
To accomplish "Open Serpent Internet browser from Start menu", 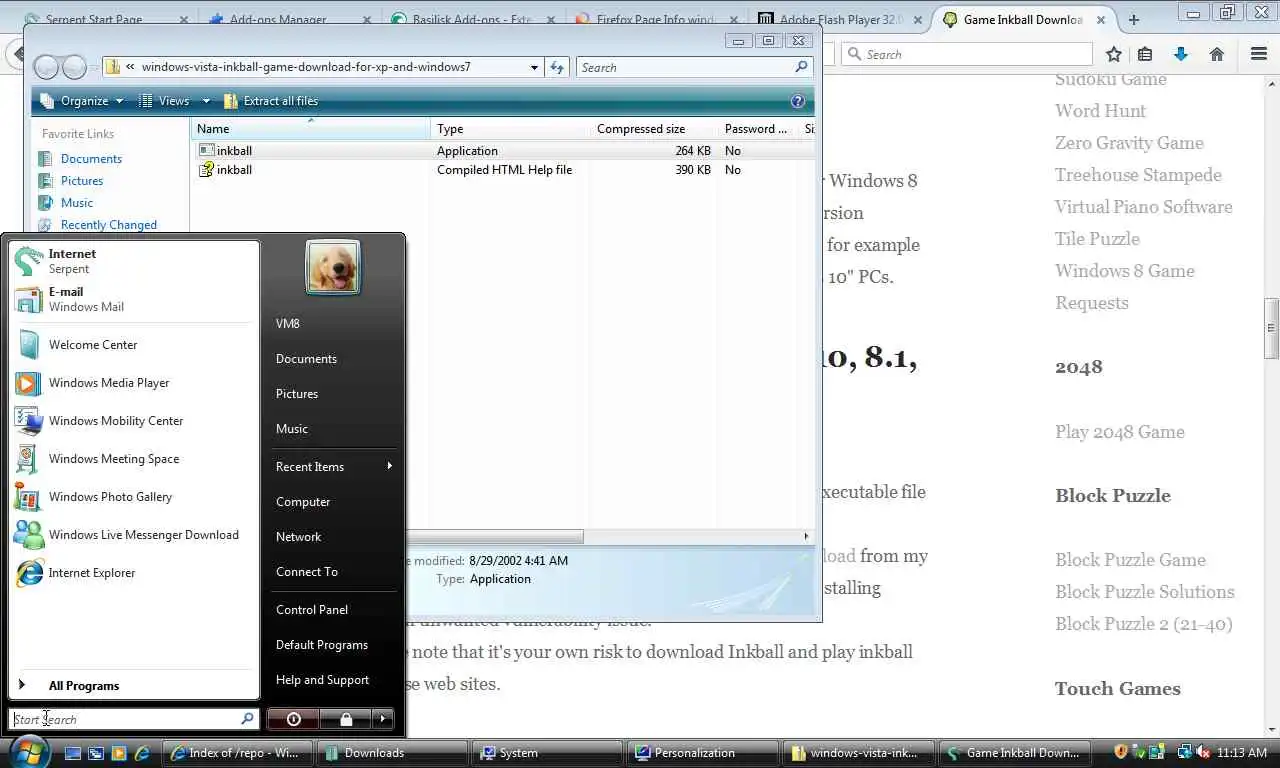I will pos(134,261).
